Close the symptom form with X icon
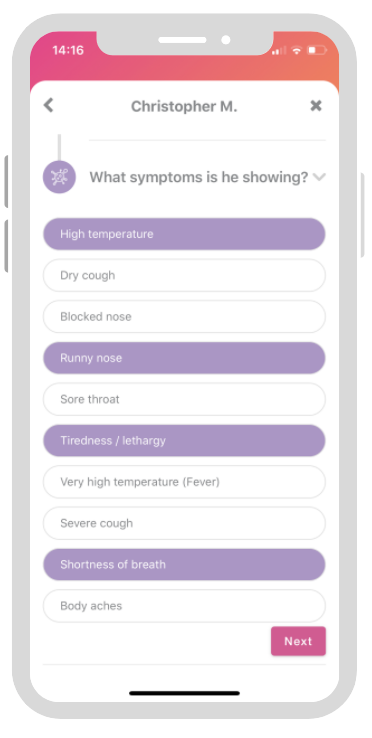 (316, 106)
